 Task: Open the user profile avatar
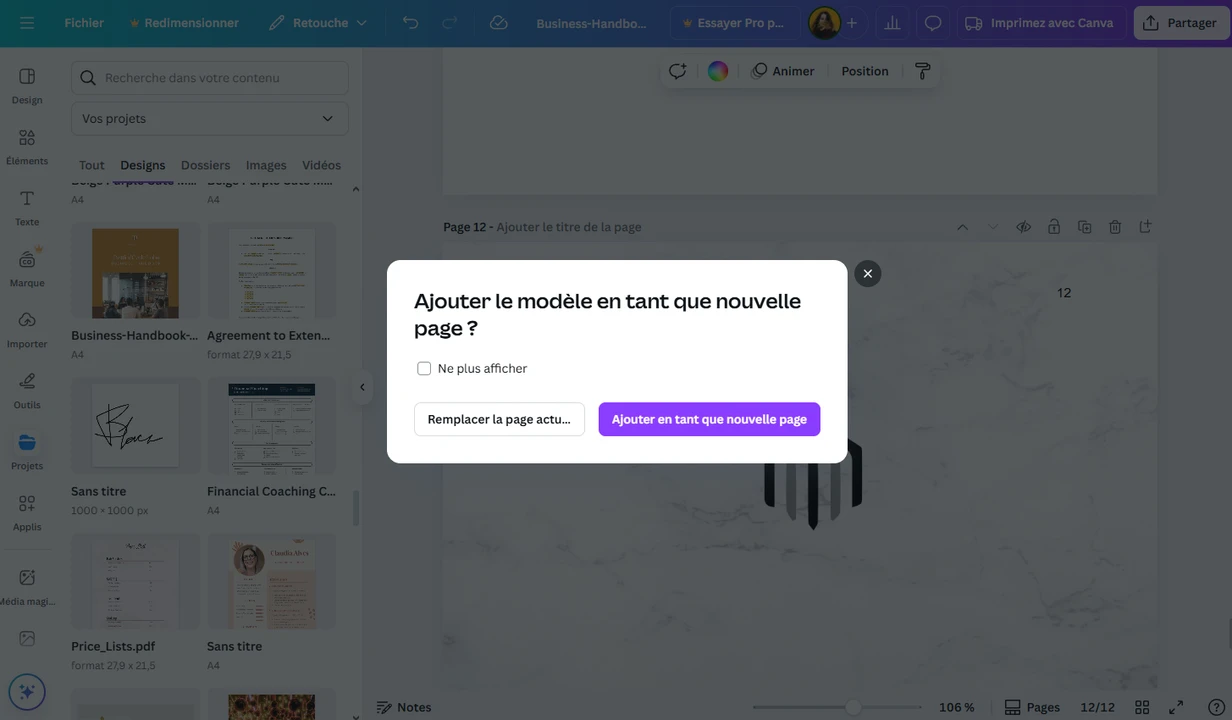[824, 23]
